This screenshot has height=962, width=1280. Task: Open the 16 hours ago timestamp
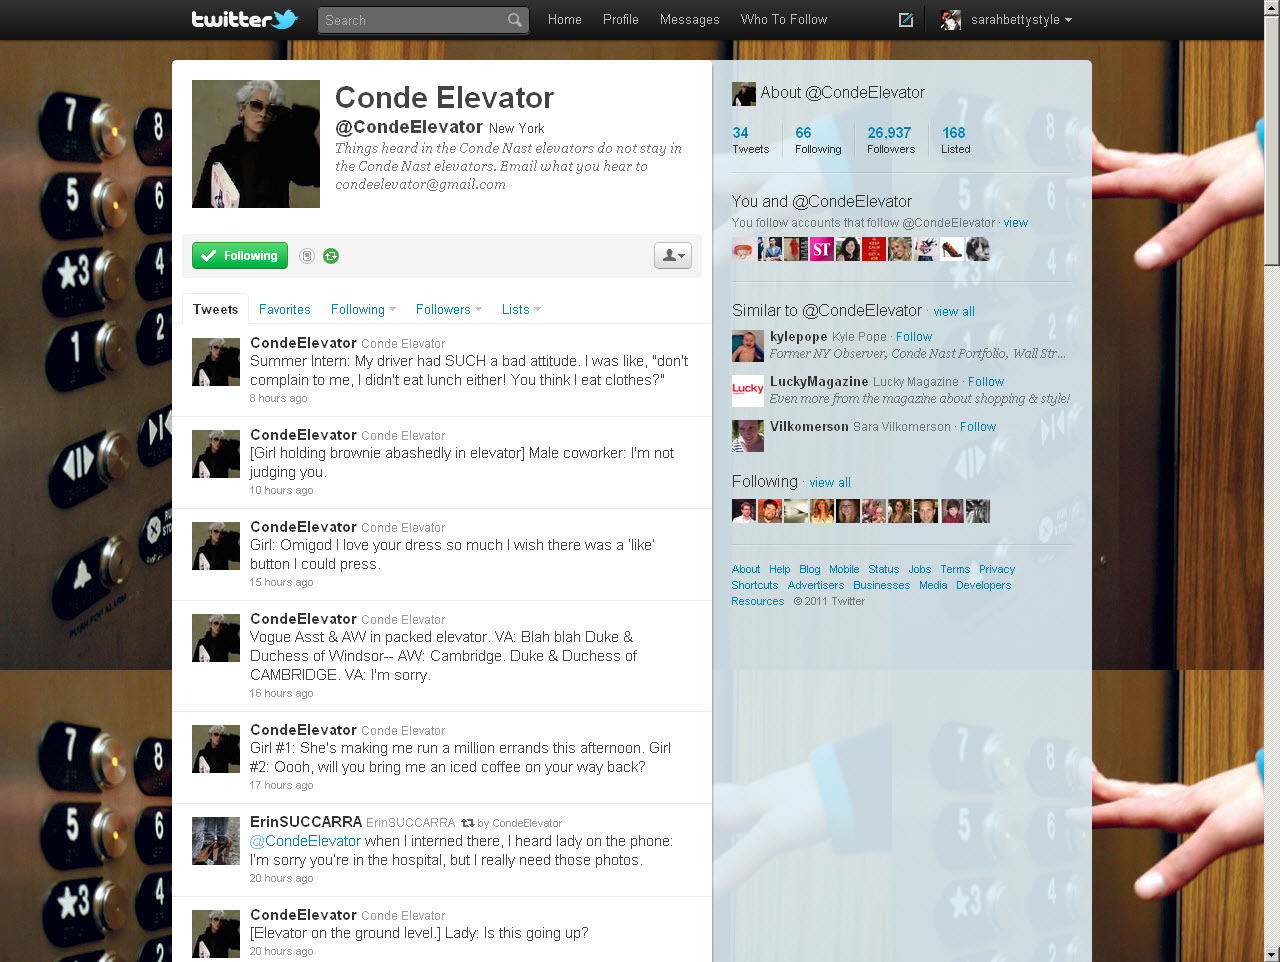tap(282, 693)
